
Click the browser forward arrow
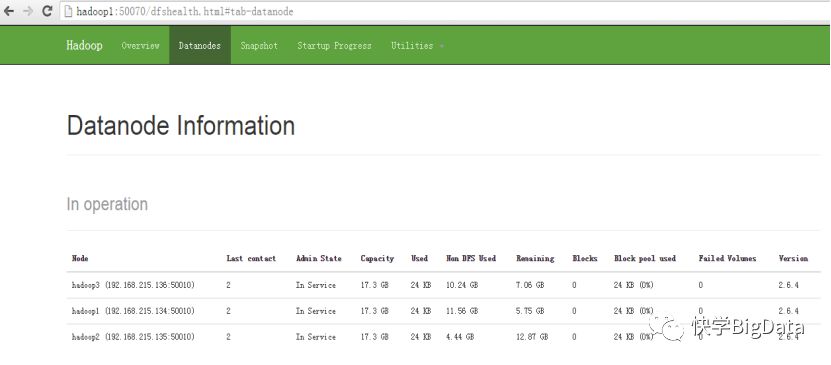pos(28,11)
